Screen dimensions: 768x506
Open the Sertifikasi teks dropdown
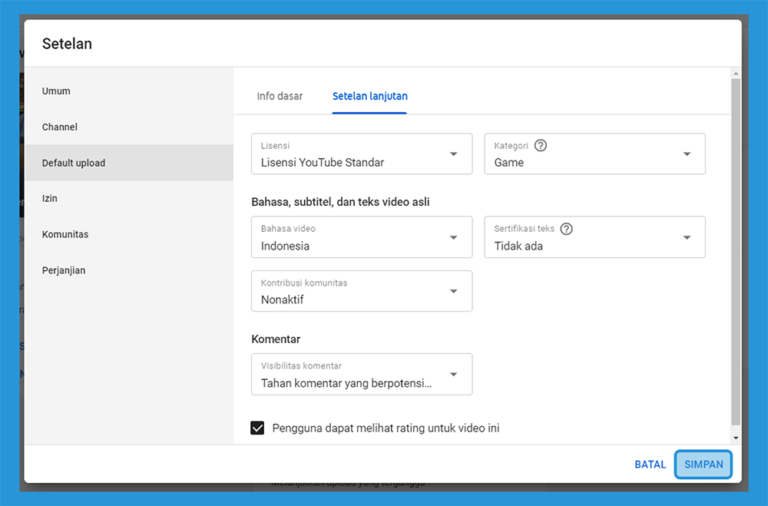(x=595, y=237)
